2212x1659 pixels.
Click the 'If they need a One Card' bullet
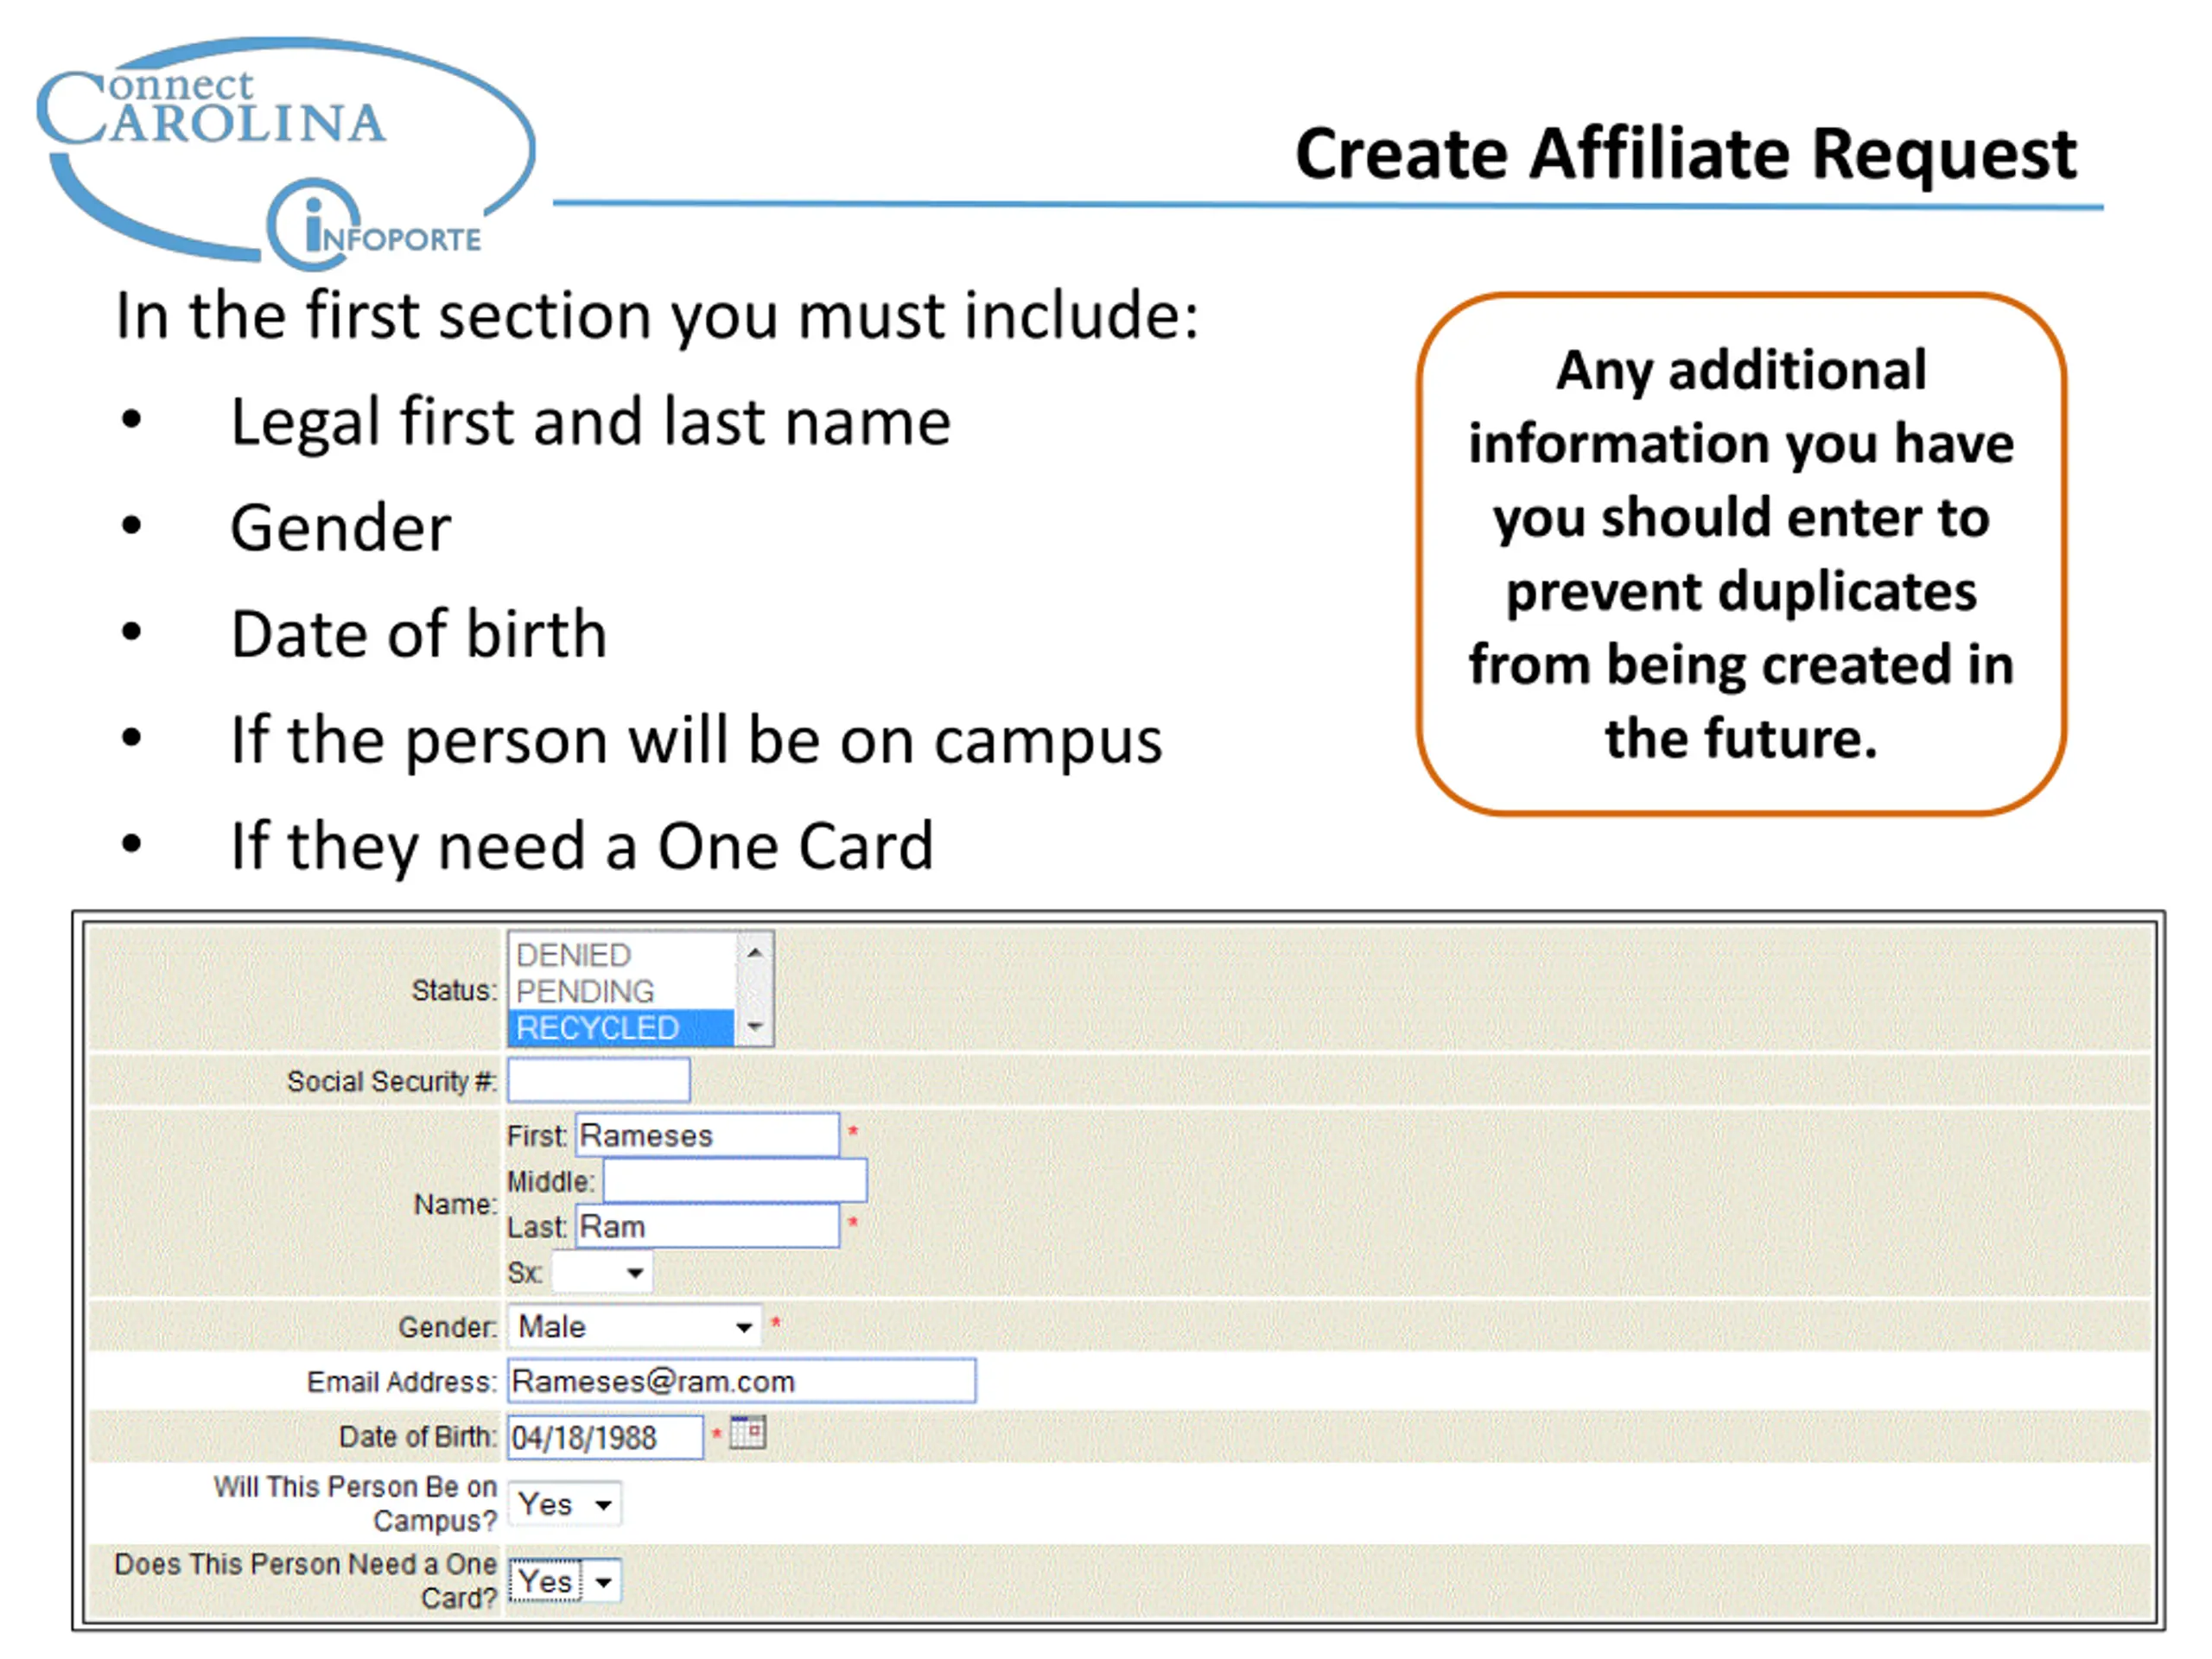tap(582, 846)
